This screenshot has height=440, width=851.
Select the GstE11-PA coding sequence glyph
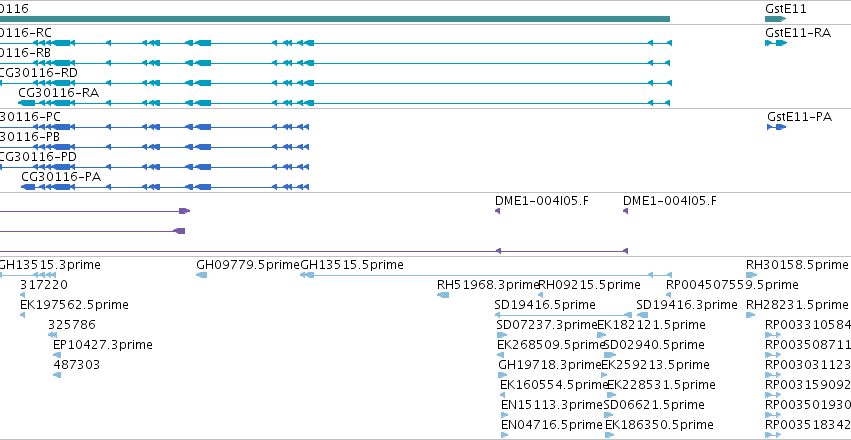(776, 127)
